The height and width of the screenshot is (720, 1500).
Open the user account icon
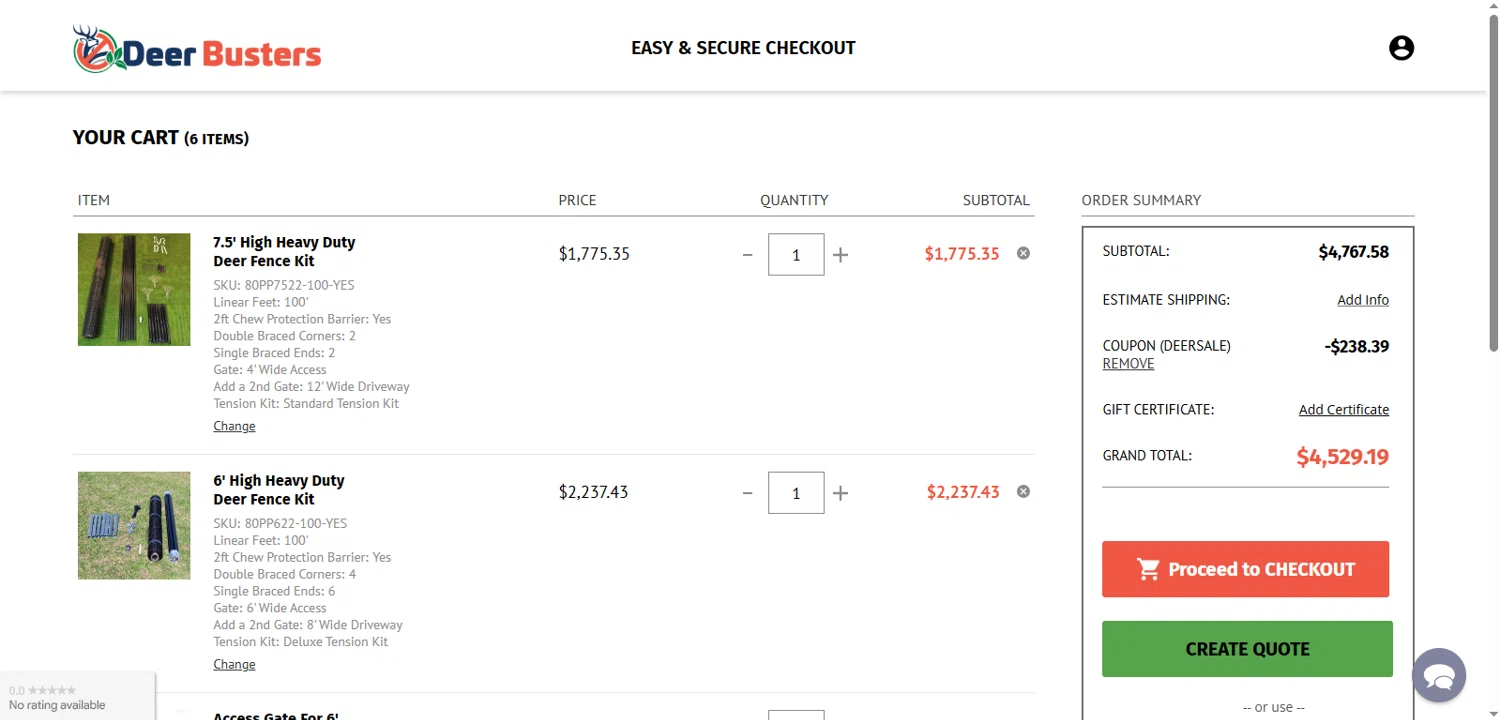pos(1401,48)
